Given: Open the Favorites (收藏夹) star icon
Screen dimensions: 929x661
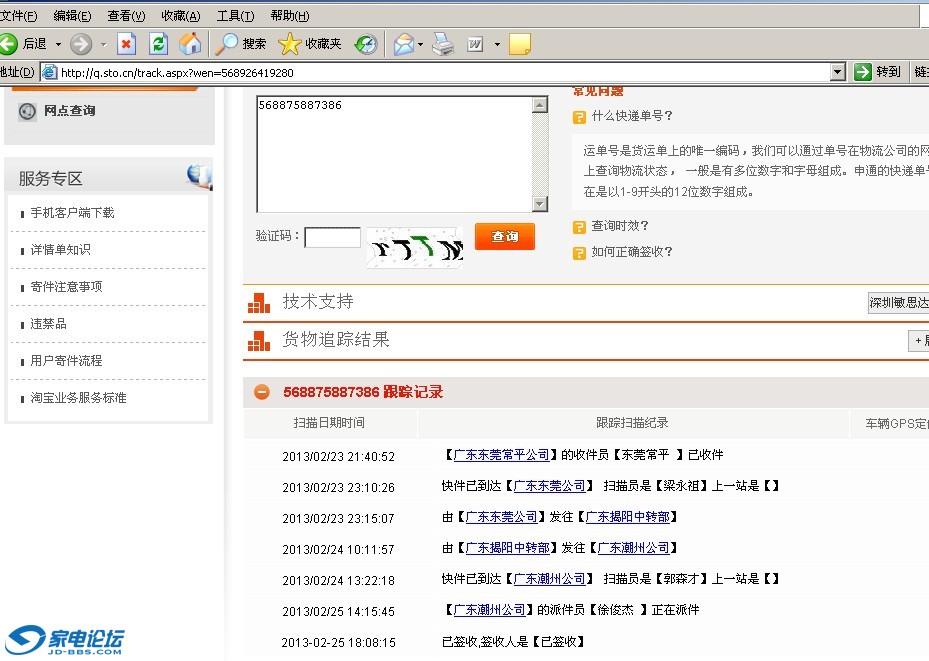Looking at the screenshot, I should (x=310, y=44).
